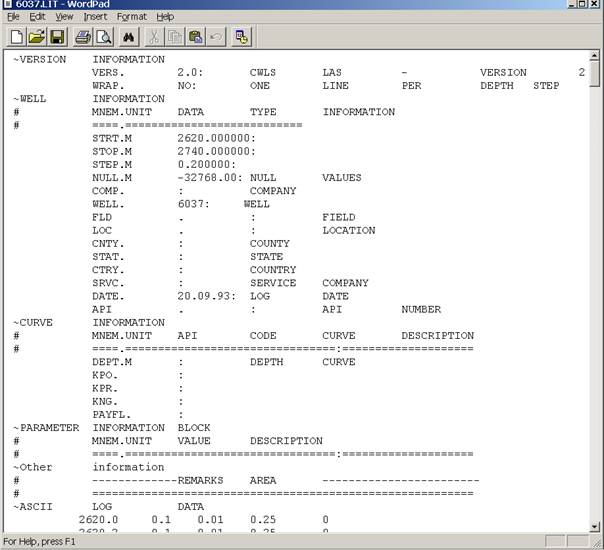The height and width of the screenshot is (550, 604).
Task: Click the ~ASCII section header text
Action: click(33, 506)
